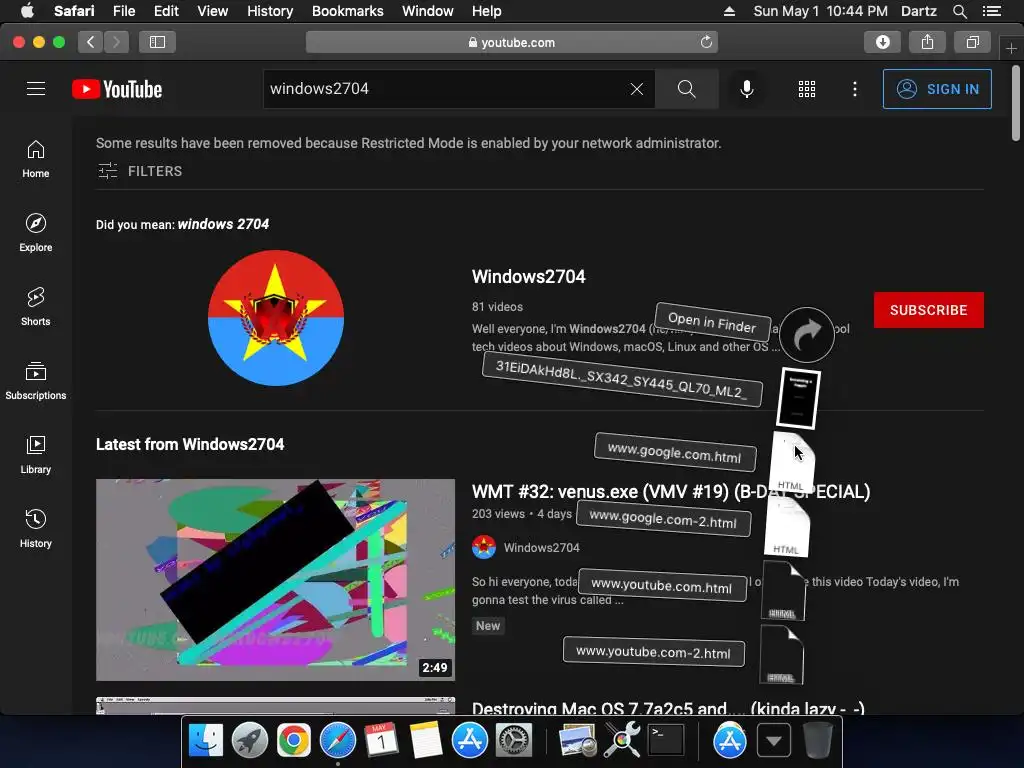Open the three-dot settings menu
Screen dimensions: 1024x768
[x=855, y=89]
